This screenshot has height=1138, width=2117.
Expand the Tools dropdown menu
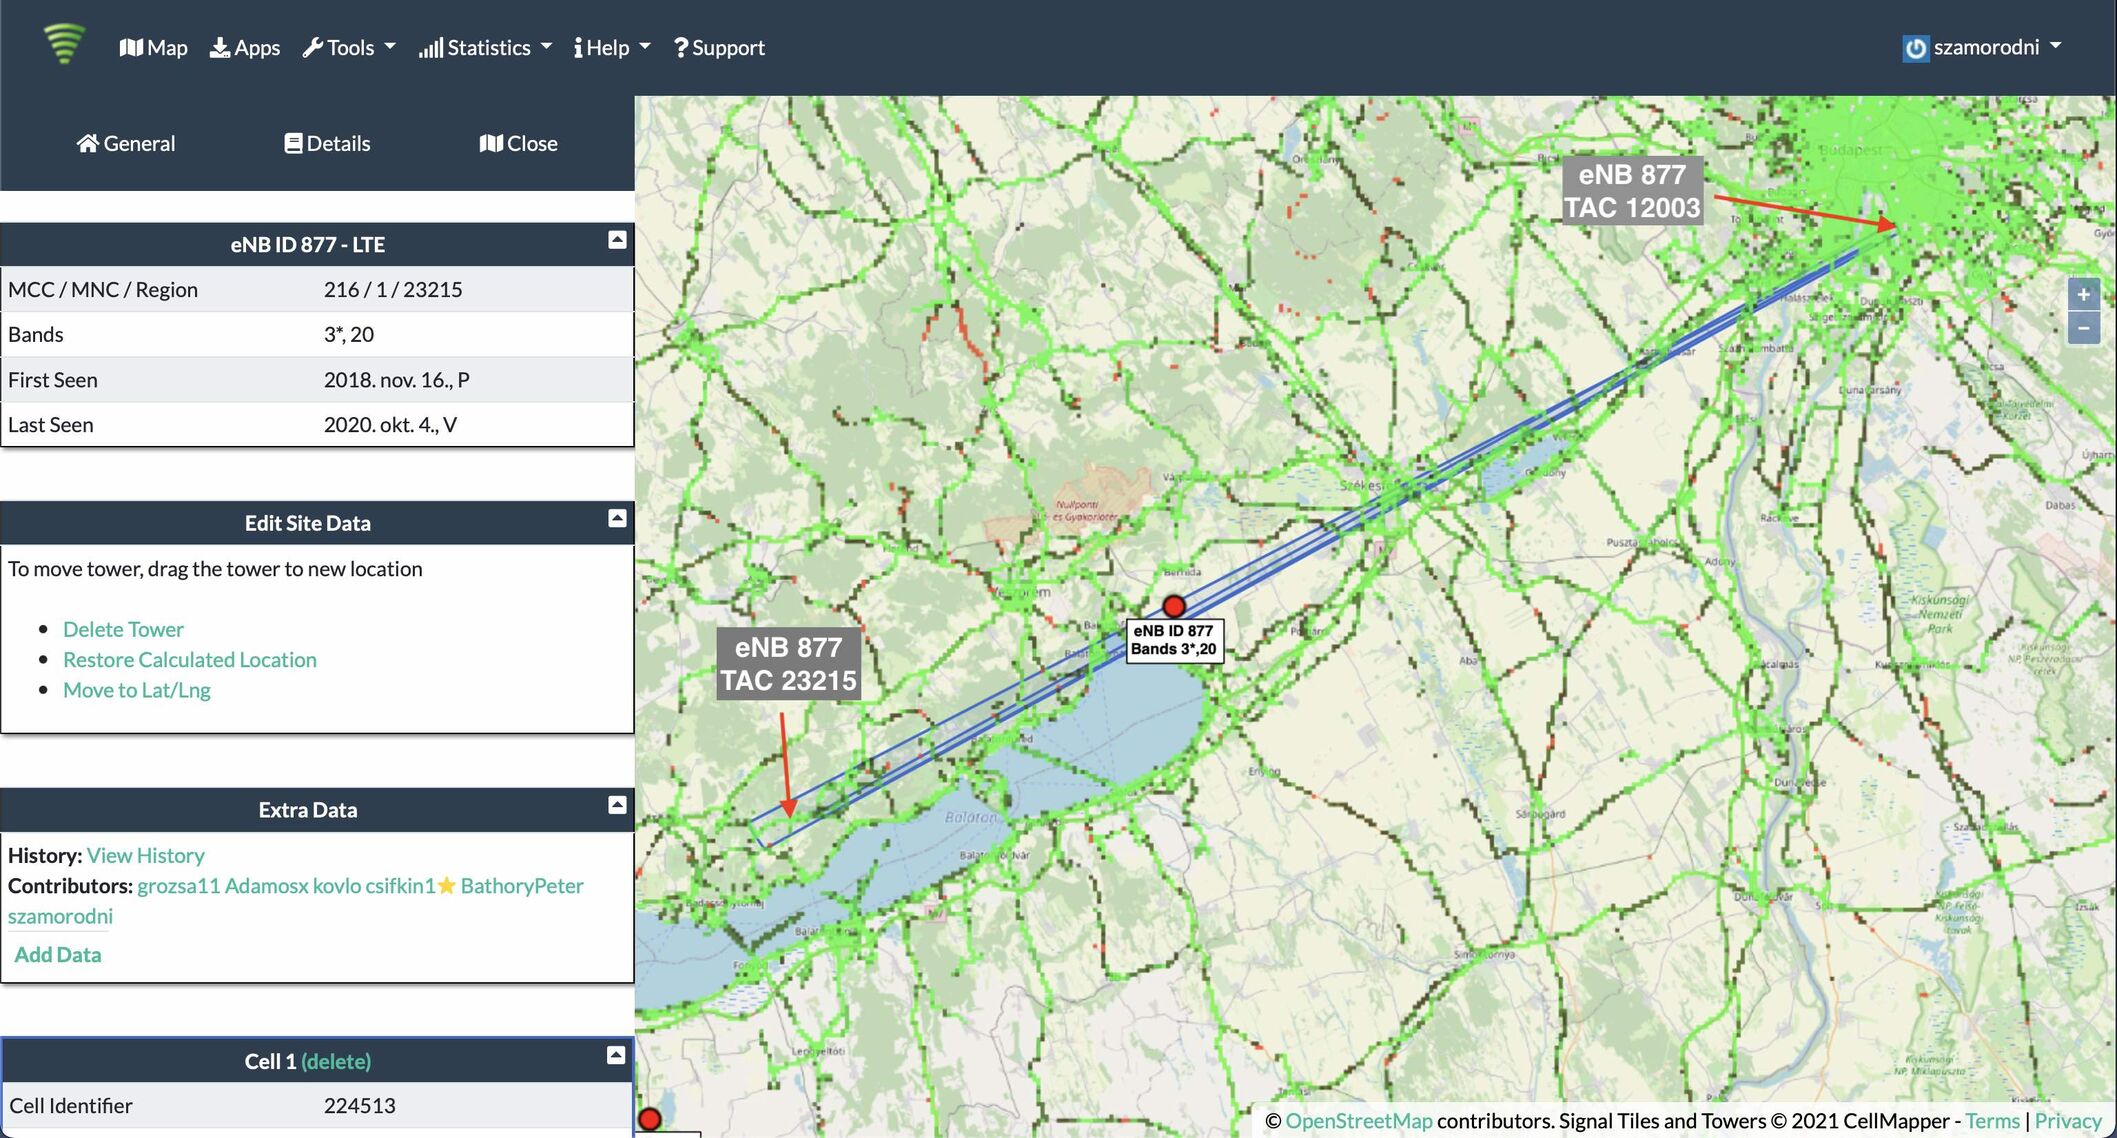[x=349, y=47]
